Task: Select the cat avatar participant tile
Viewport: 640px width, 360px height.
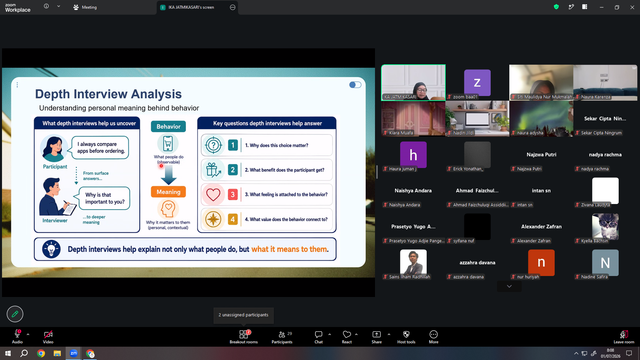Action: tap(605, 227)
